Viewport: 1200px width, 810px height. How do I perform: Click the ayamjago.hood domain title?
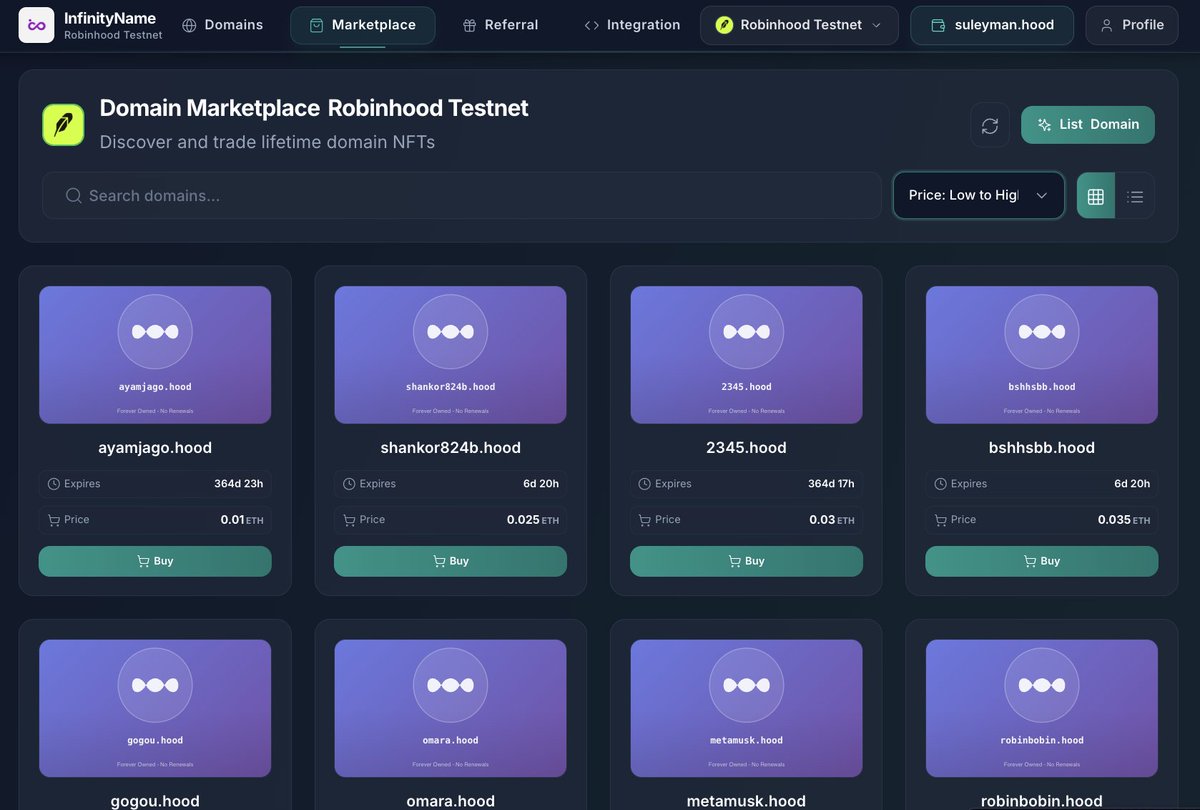pos(155,447)
